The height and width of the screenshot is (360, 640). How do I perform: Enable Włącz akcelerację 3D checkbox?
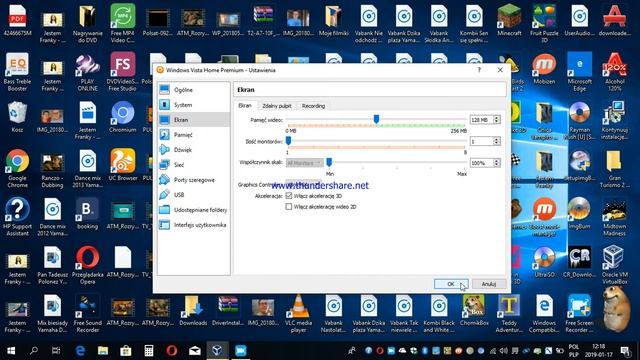(x=289, y=196)
